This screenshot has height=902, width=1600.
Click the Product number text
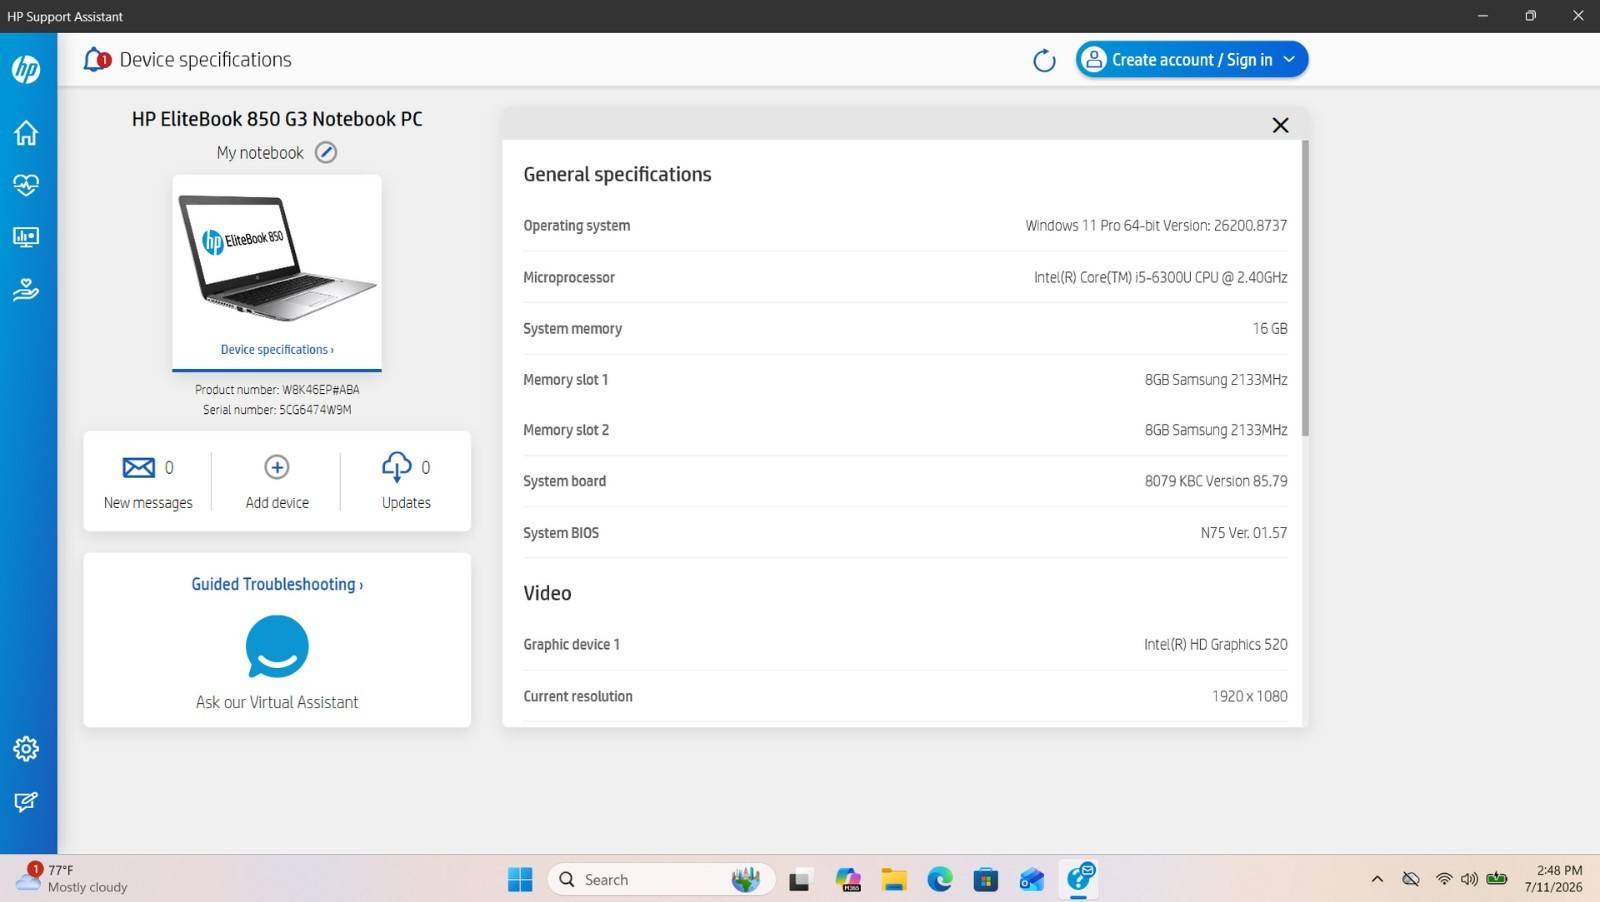coord(277,390)
